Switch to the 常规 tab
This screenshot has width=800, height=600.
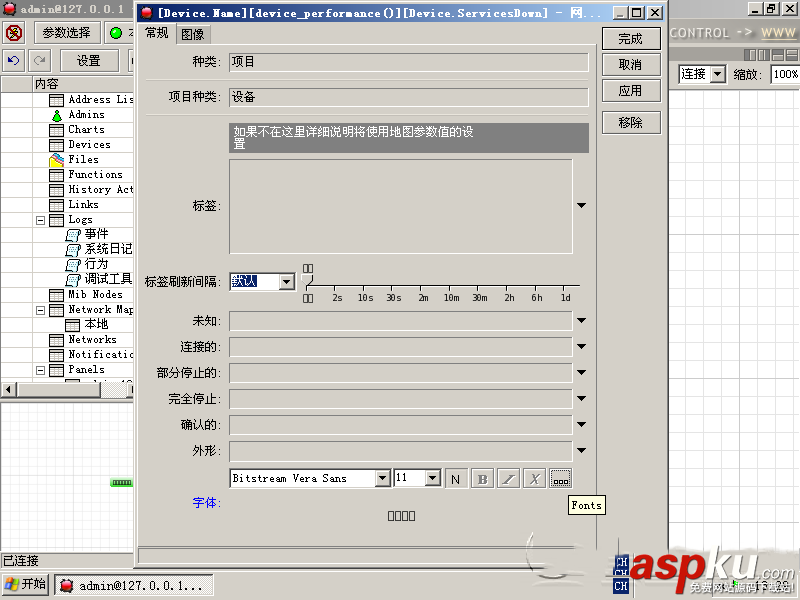156,33
